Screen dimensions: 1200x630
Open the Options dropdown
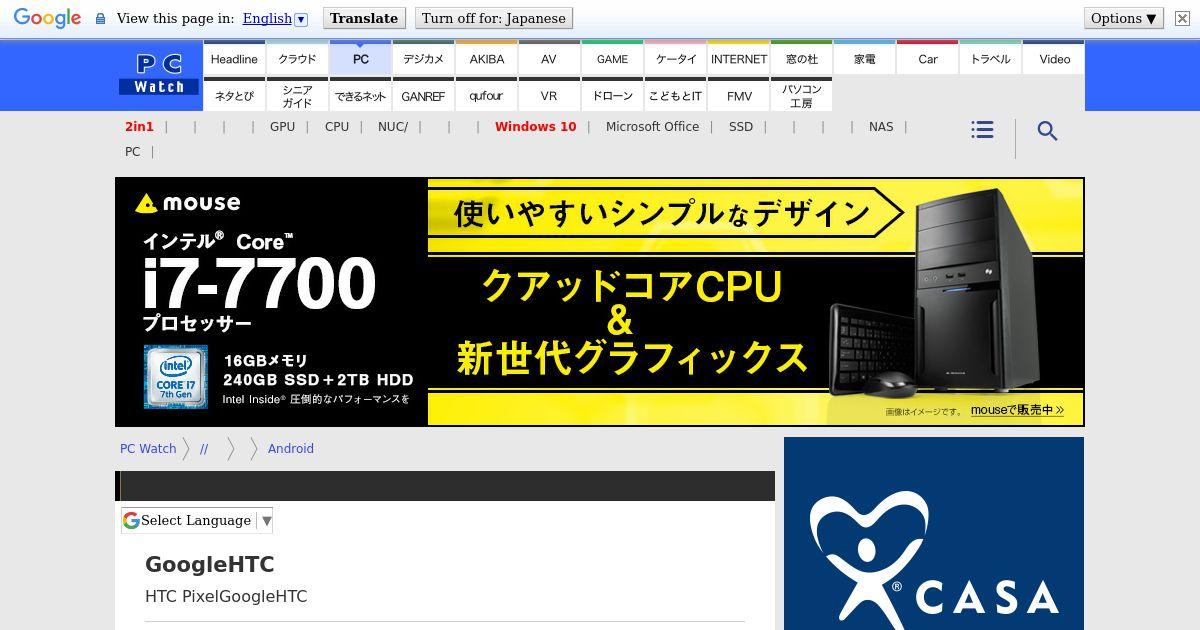pos(1124,18)
